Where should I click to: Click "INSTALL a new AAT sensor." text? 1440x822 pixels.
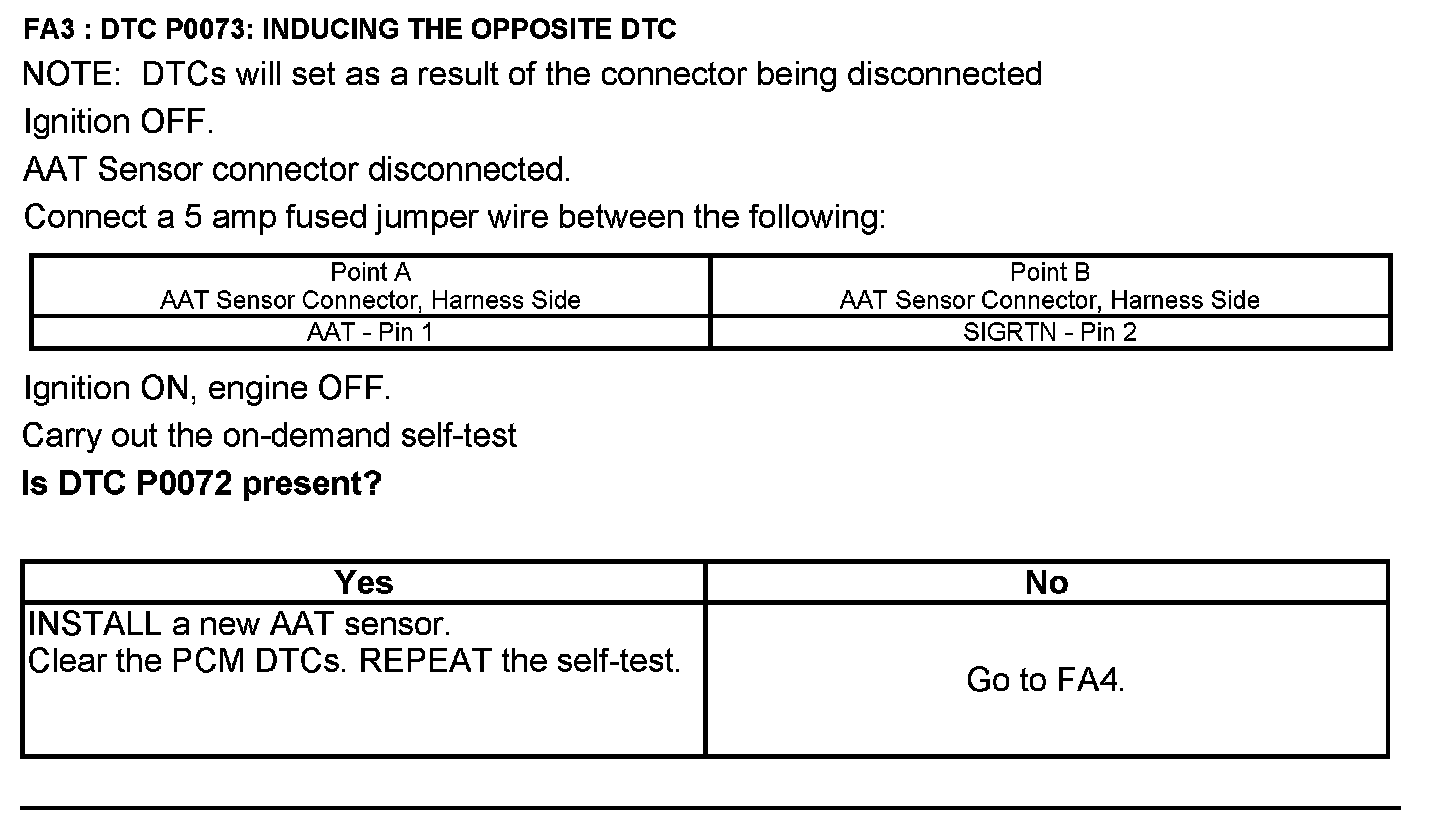(x=240, y=625)
